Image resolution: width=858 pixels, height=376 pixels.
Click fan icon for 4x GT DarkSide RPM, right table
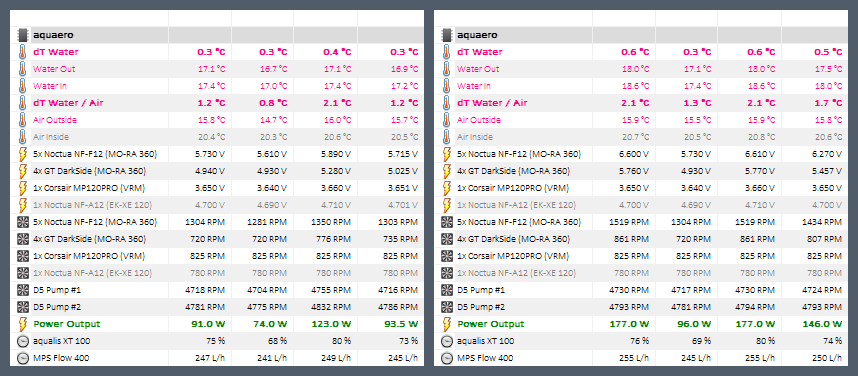[x=447, y=239]
